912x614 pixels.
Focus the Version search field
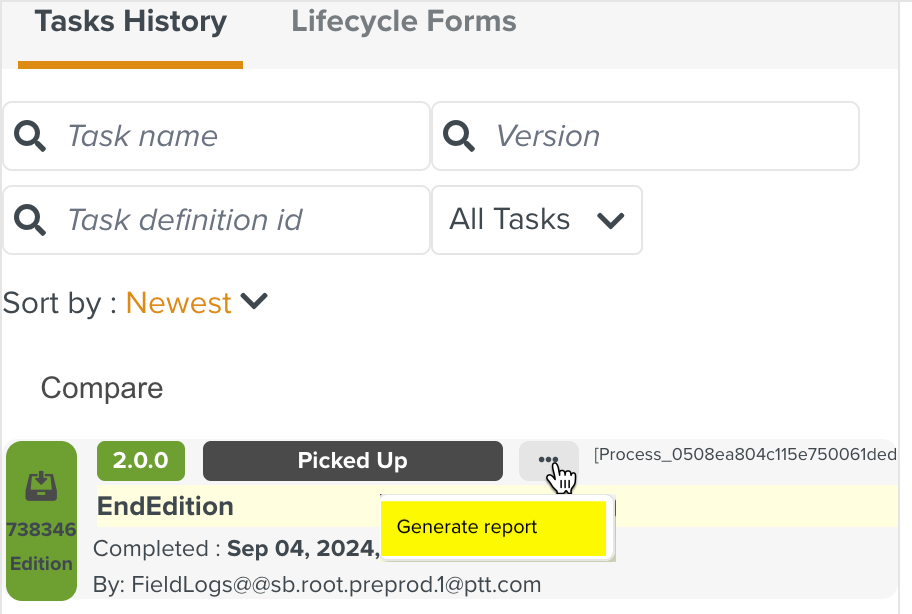[670, 136]
